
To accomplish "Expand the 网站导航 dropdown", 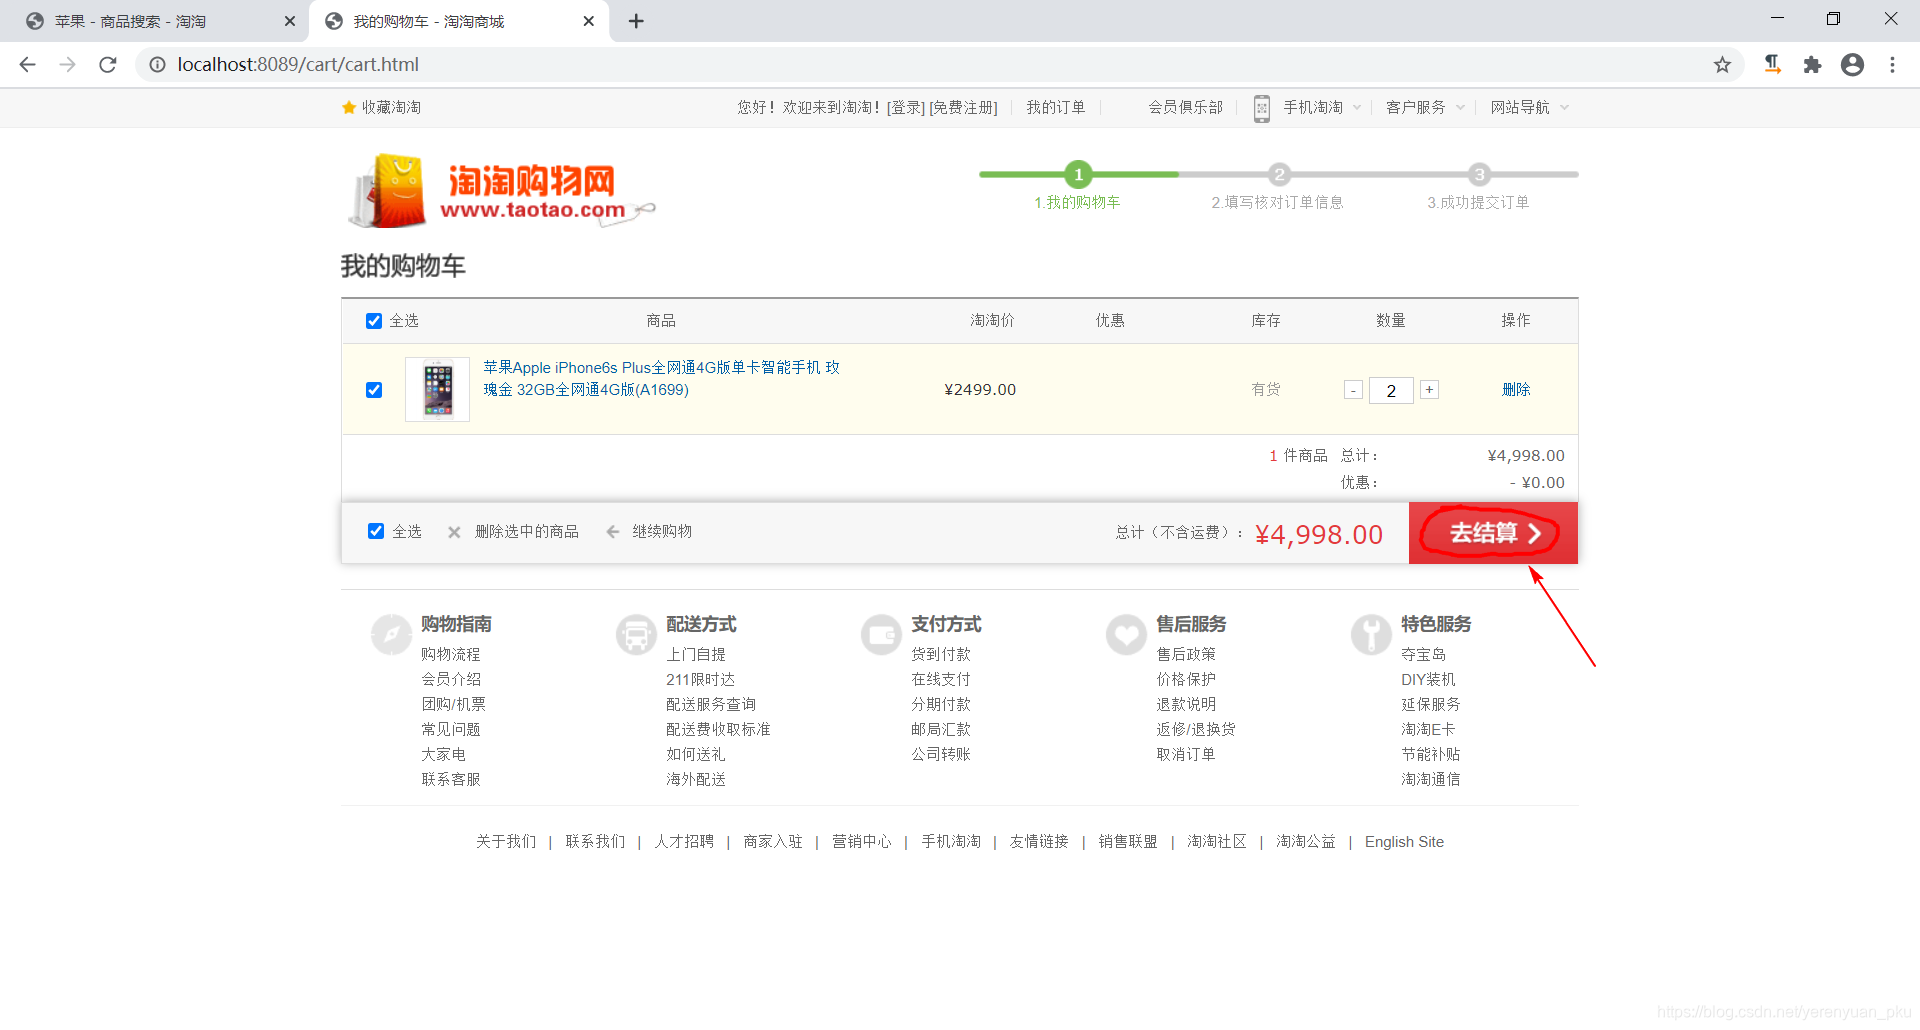I will point(1564,107).
